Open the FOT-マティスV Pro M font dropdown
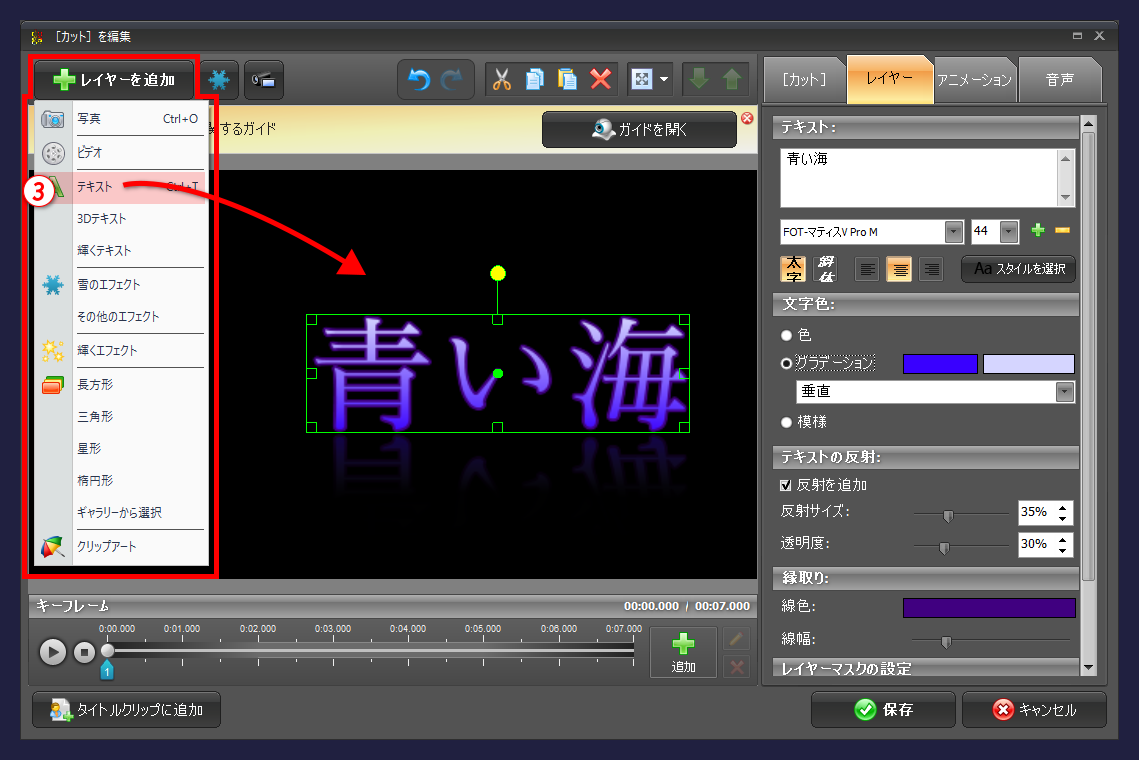 click(952, 231)
